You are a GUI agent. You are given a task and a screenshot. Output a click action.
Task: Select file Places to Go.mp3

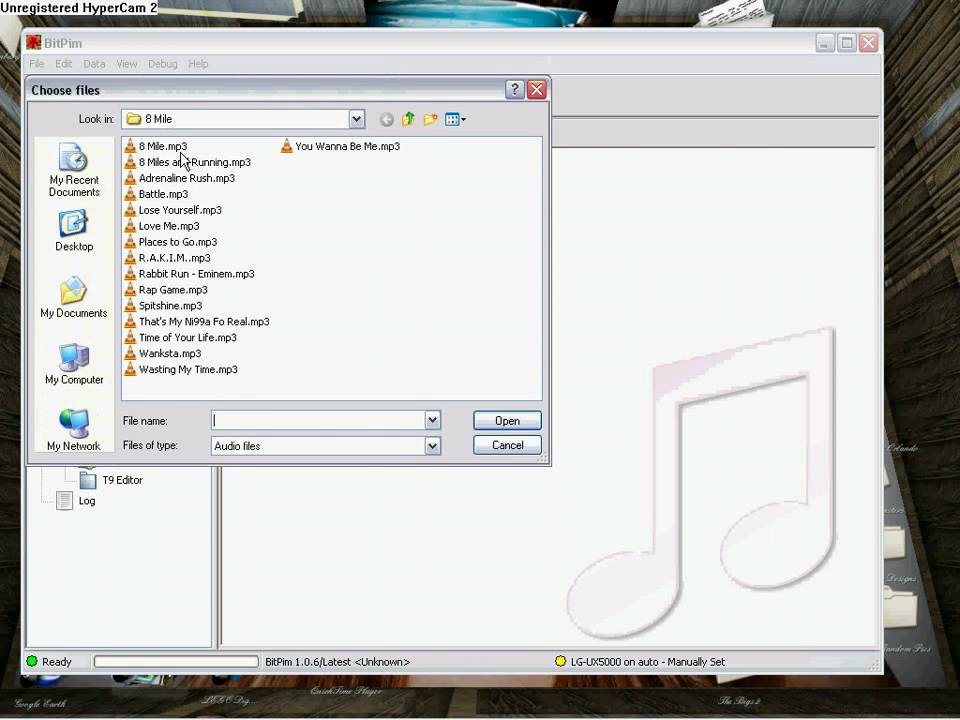point(171,242)
